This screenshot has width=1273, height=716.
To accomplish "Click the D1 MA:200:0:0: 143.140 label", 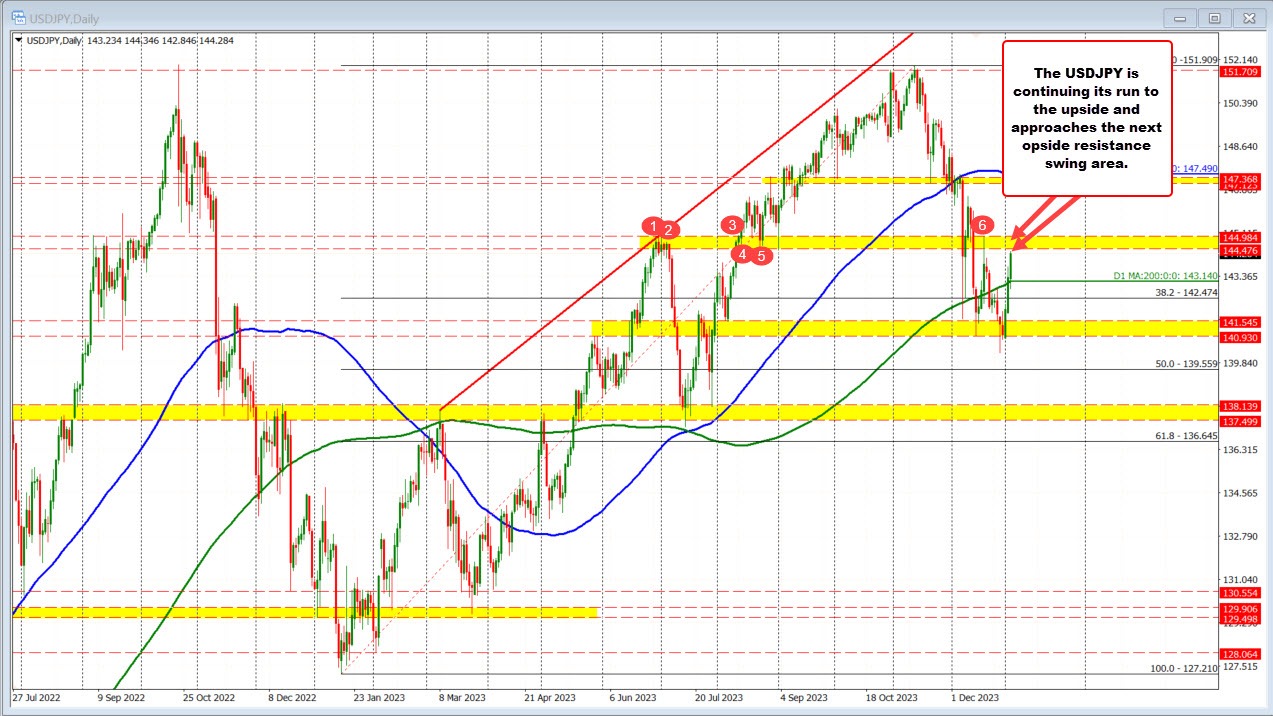I will point(1165,275).
